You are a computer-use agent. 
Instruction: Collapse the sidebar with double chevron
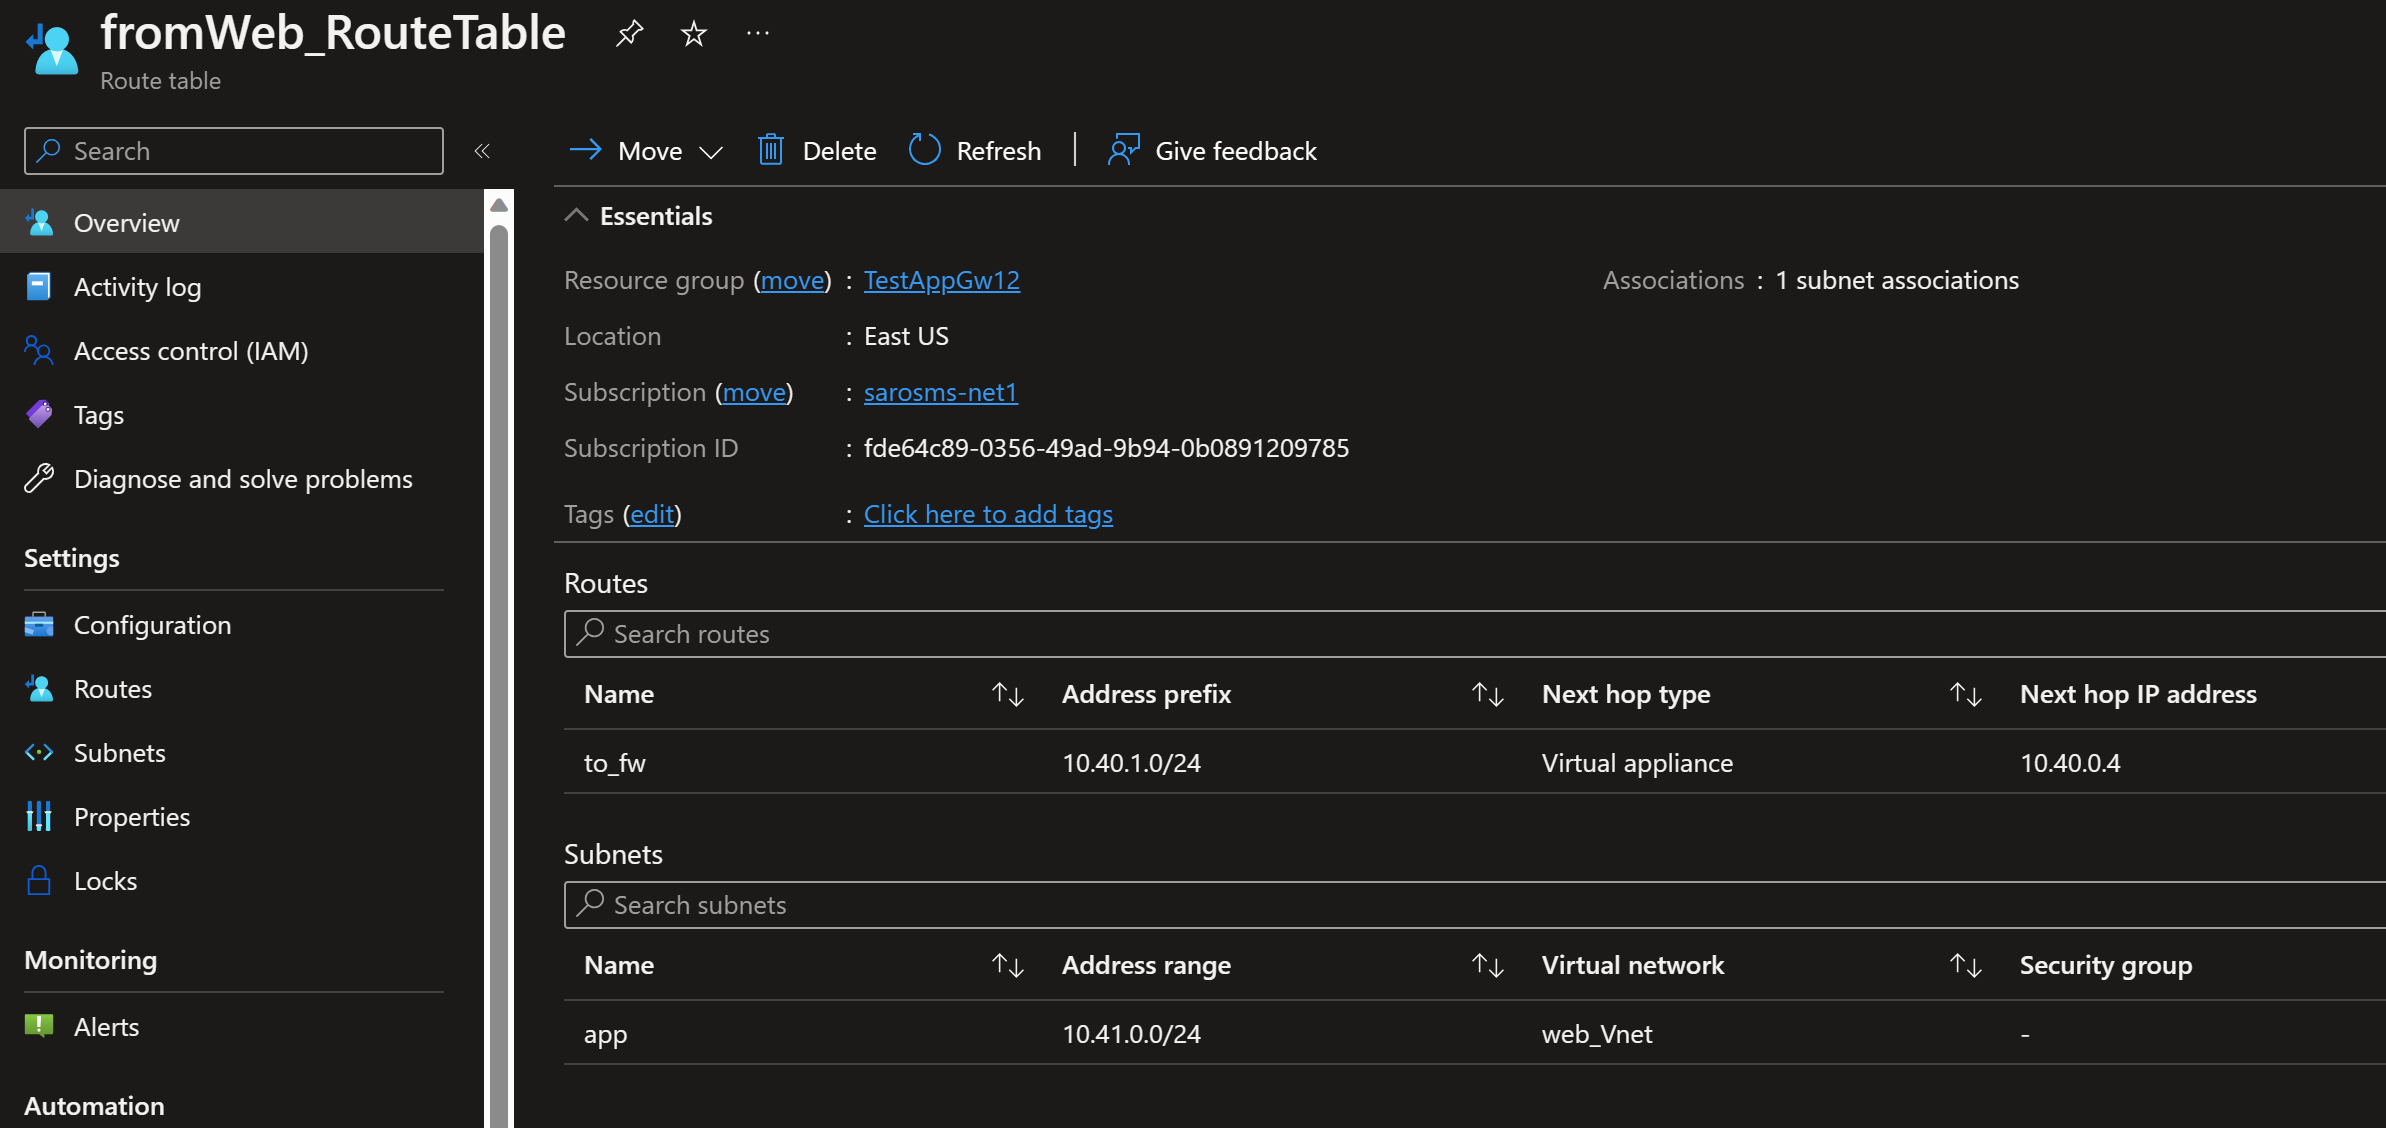point(482,151)
